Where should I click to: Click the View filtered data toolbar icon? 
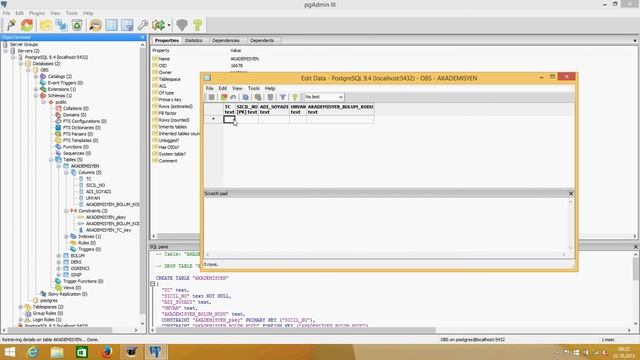127,25
